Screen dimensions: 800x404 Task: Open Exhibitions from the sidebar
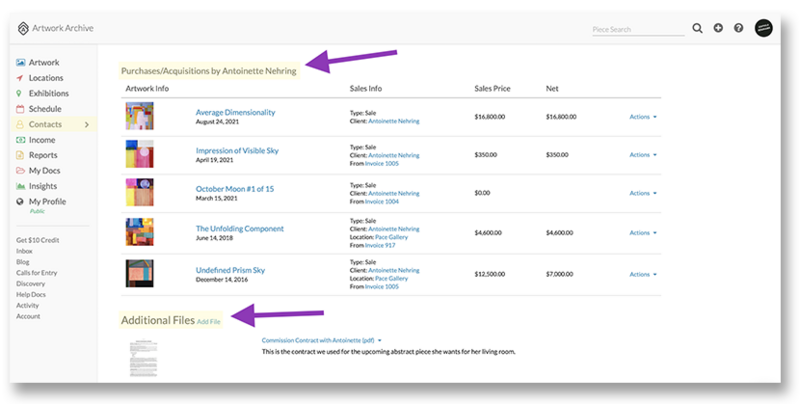[x=48, y=93]
